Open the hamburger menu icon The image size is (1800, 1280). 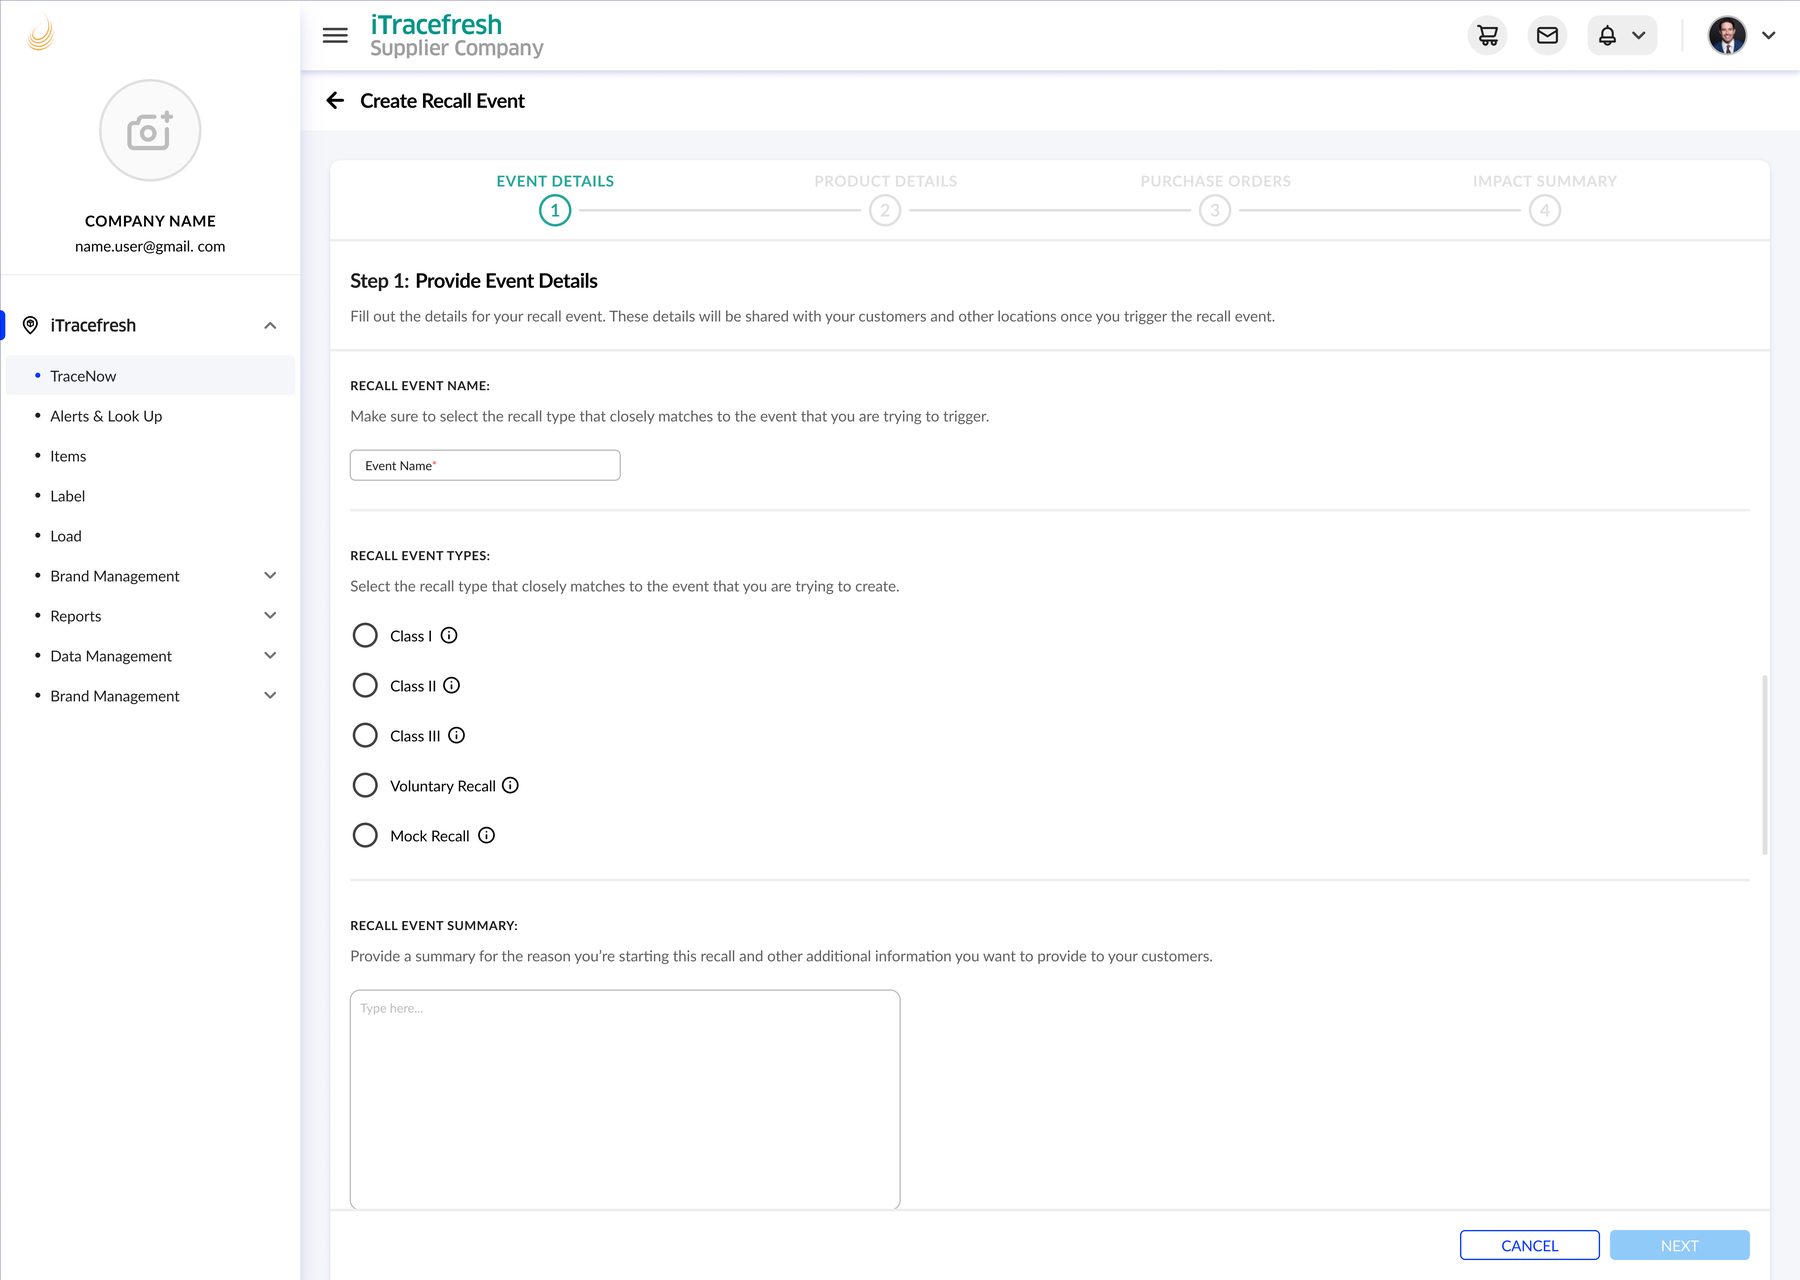pyautogui.click(x=335, y=36)
